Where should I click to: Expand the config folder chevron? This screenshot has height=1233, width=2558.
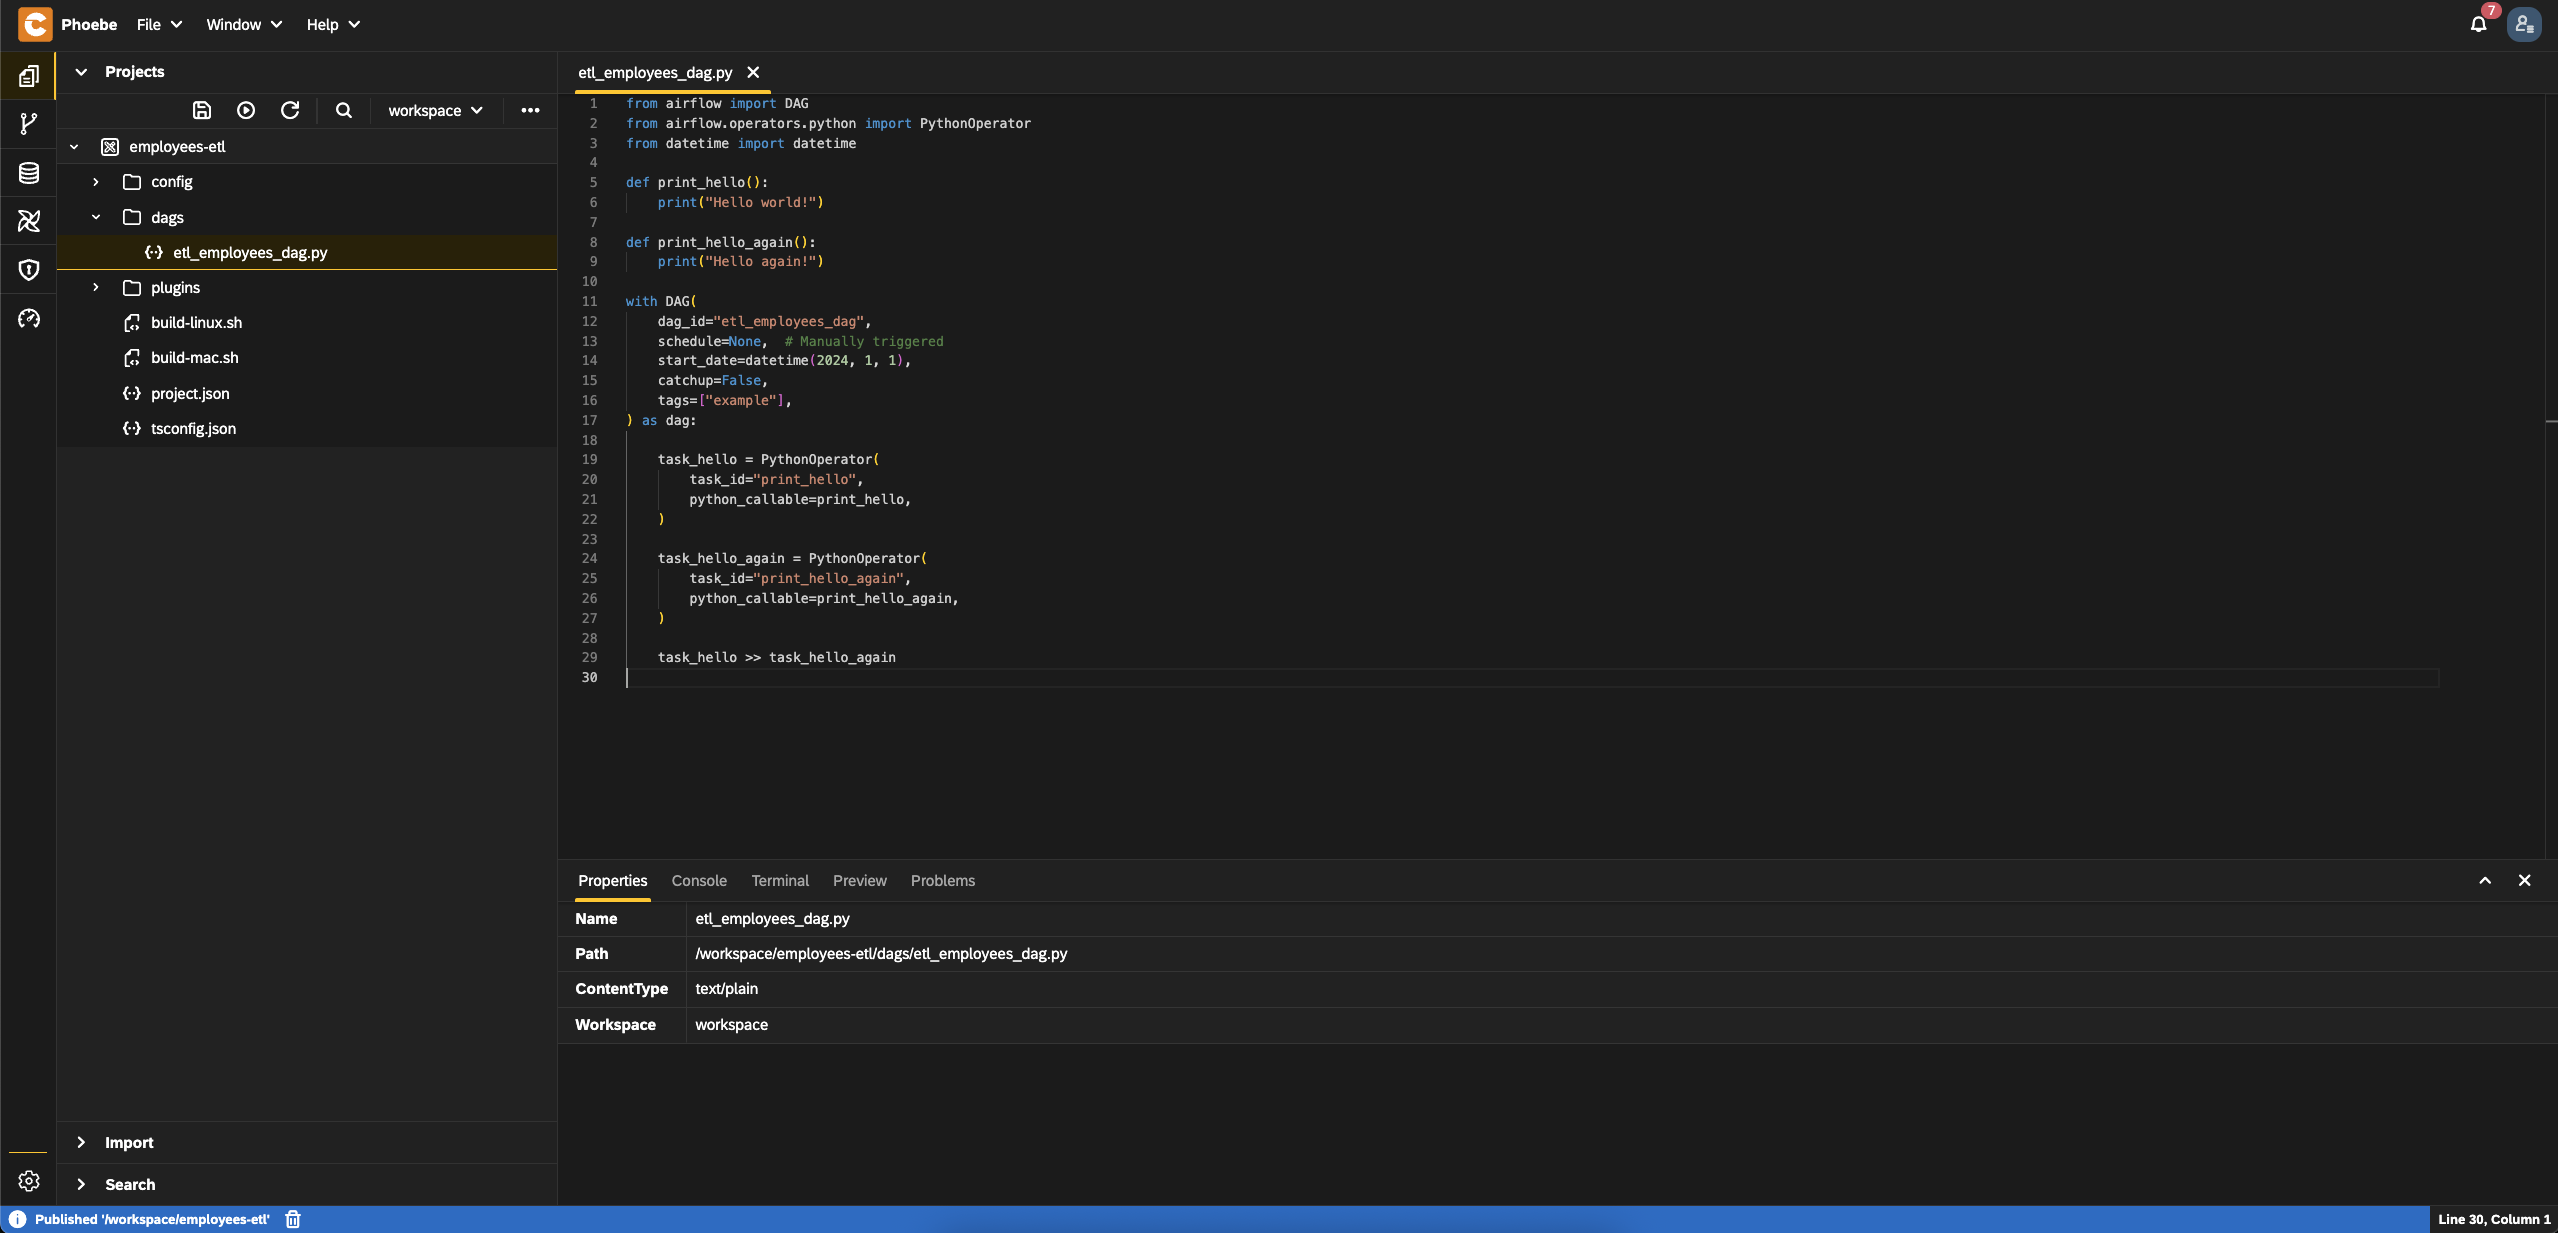click(96, 182)
